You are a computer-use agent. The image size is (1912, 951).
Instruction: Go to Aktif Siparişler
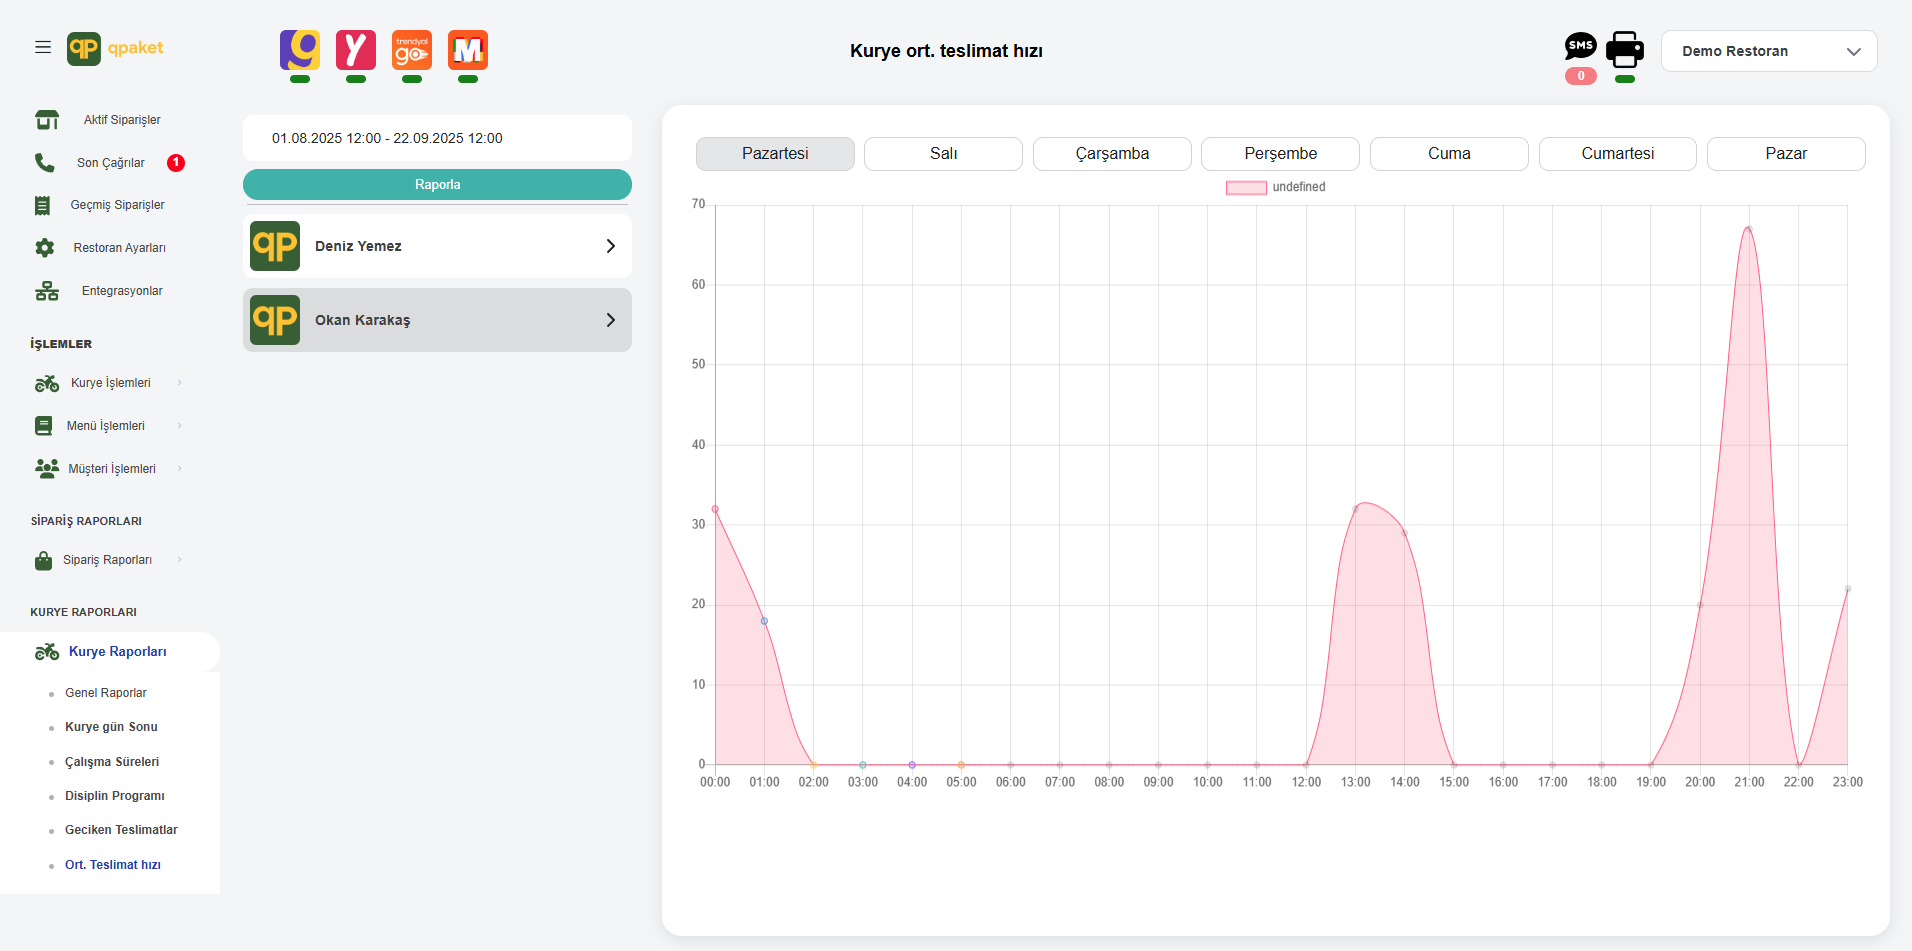[121, 120]
